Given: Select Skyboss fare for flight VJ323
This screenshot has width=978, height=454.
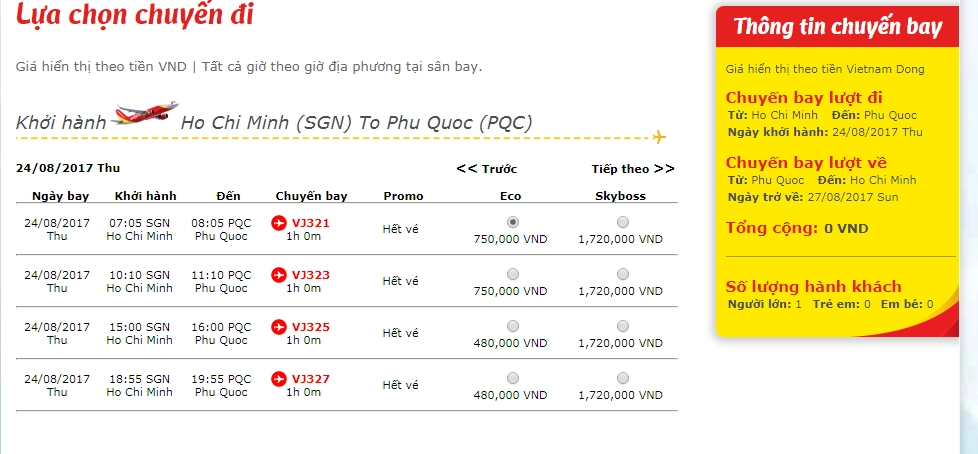Looking at the screenshot, I should (x=622, y=274).
